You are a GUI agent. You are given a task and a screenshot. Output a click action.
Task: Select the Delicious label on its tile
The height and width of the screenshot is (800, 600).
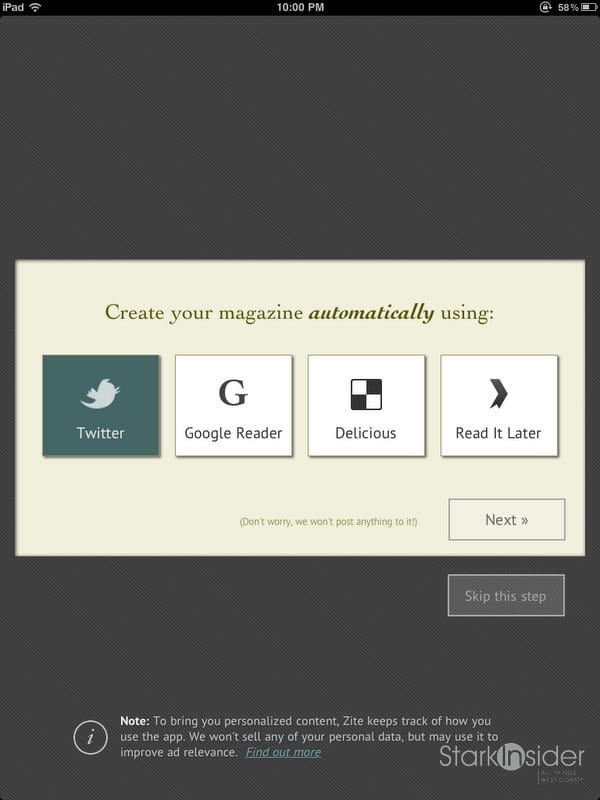[x=366, y=433]
